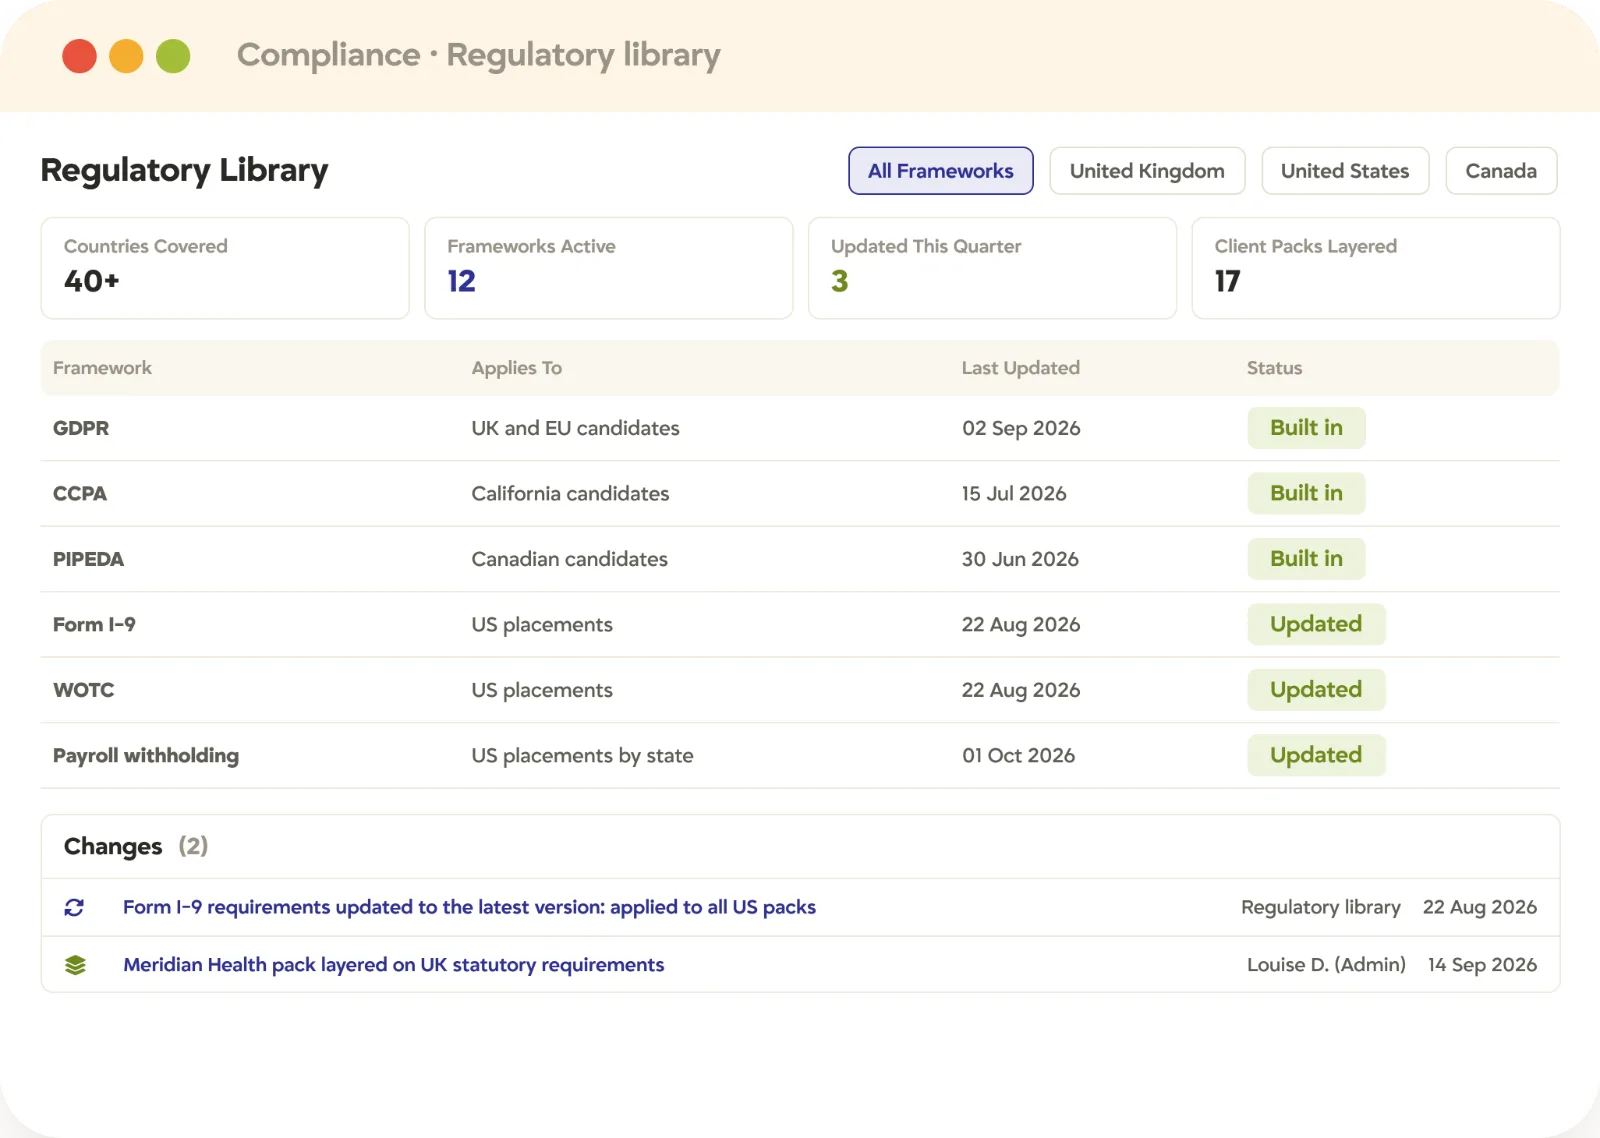Click the Regulatory library change author
The height and width of the screenshot is (1138, 1600).
tap(1321, 907)
